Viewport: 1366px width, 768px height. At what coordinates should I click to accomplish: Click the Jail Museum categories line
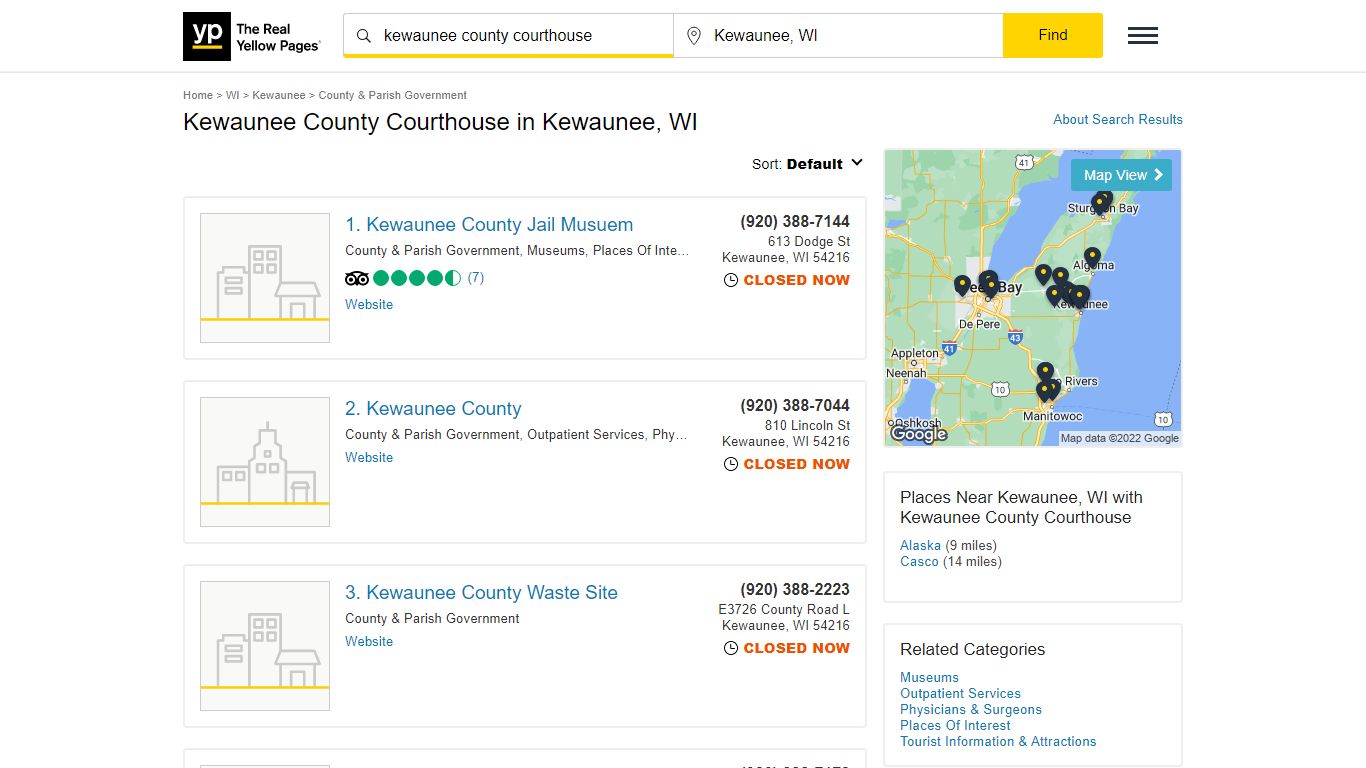tap(517, 251)
